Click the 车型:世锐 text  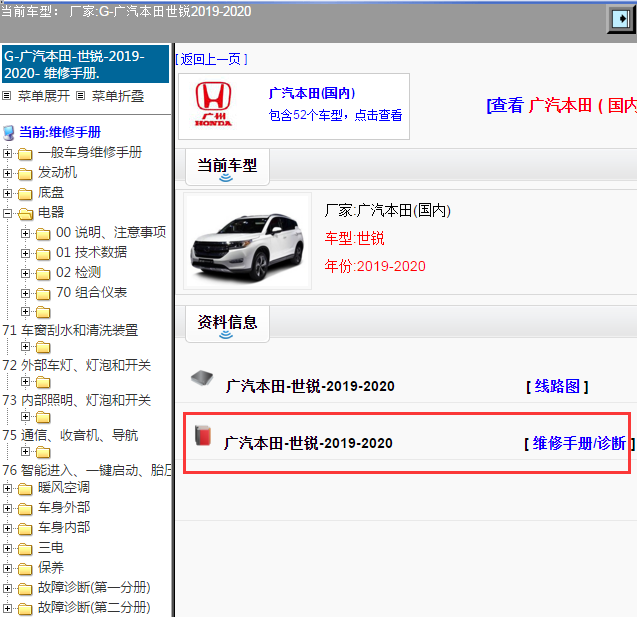pos(354,238)
